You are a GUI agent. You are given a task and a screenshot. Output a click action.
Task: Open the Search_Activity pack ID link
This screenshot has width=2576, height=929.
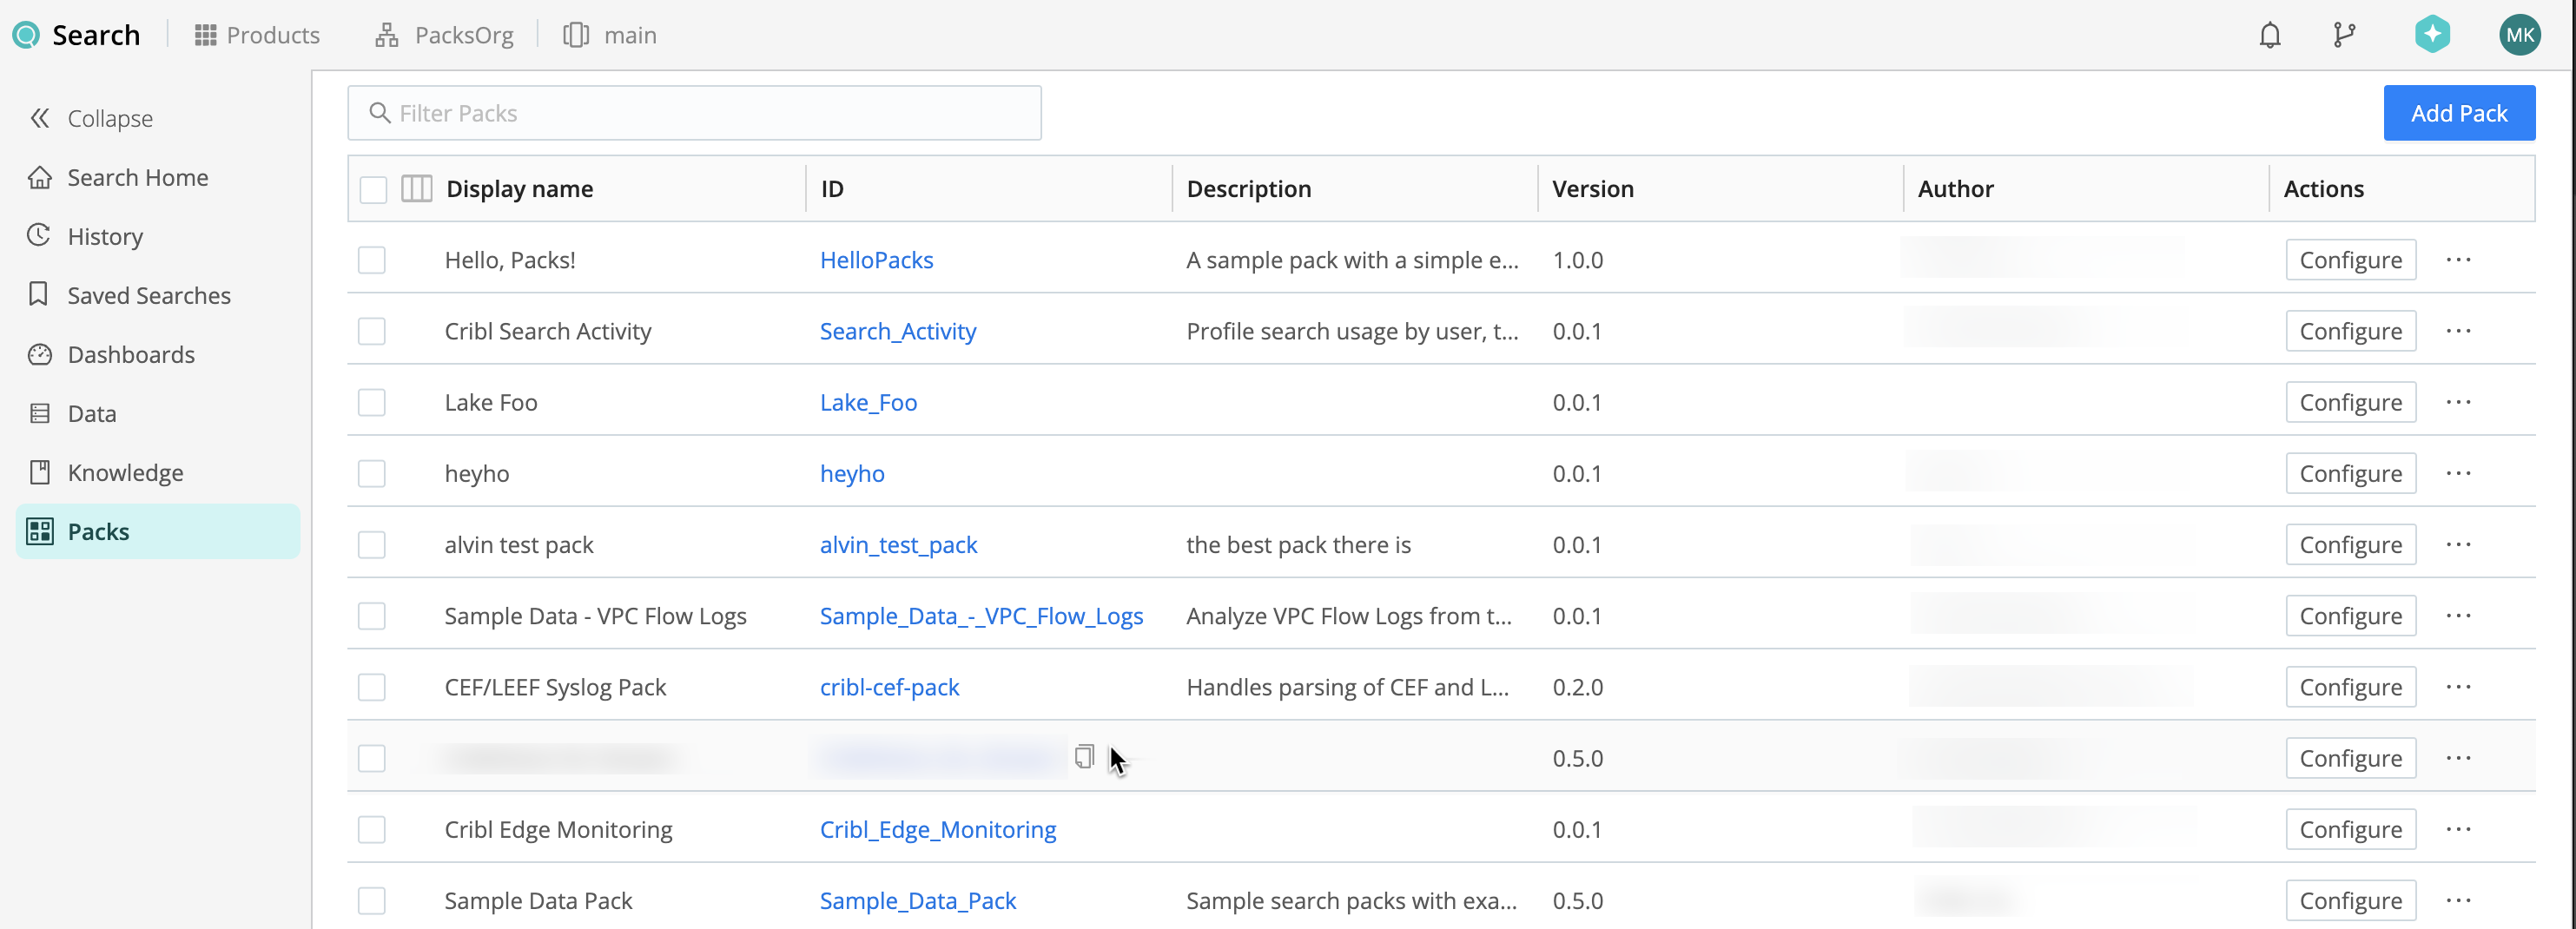[x=897, y=331]
